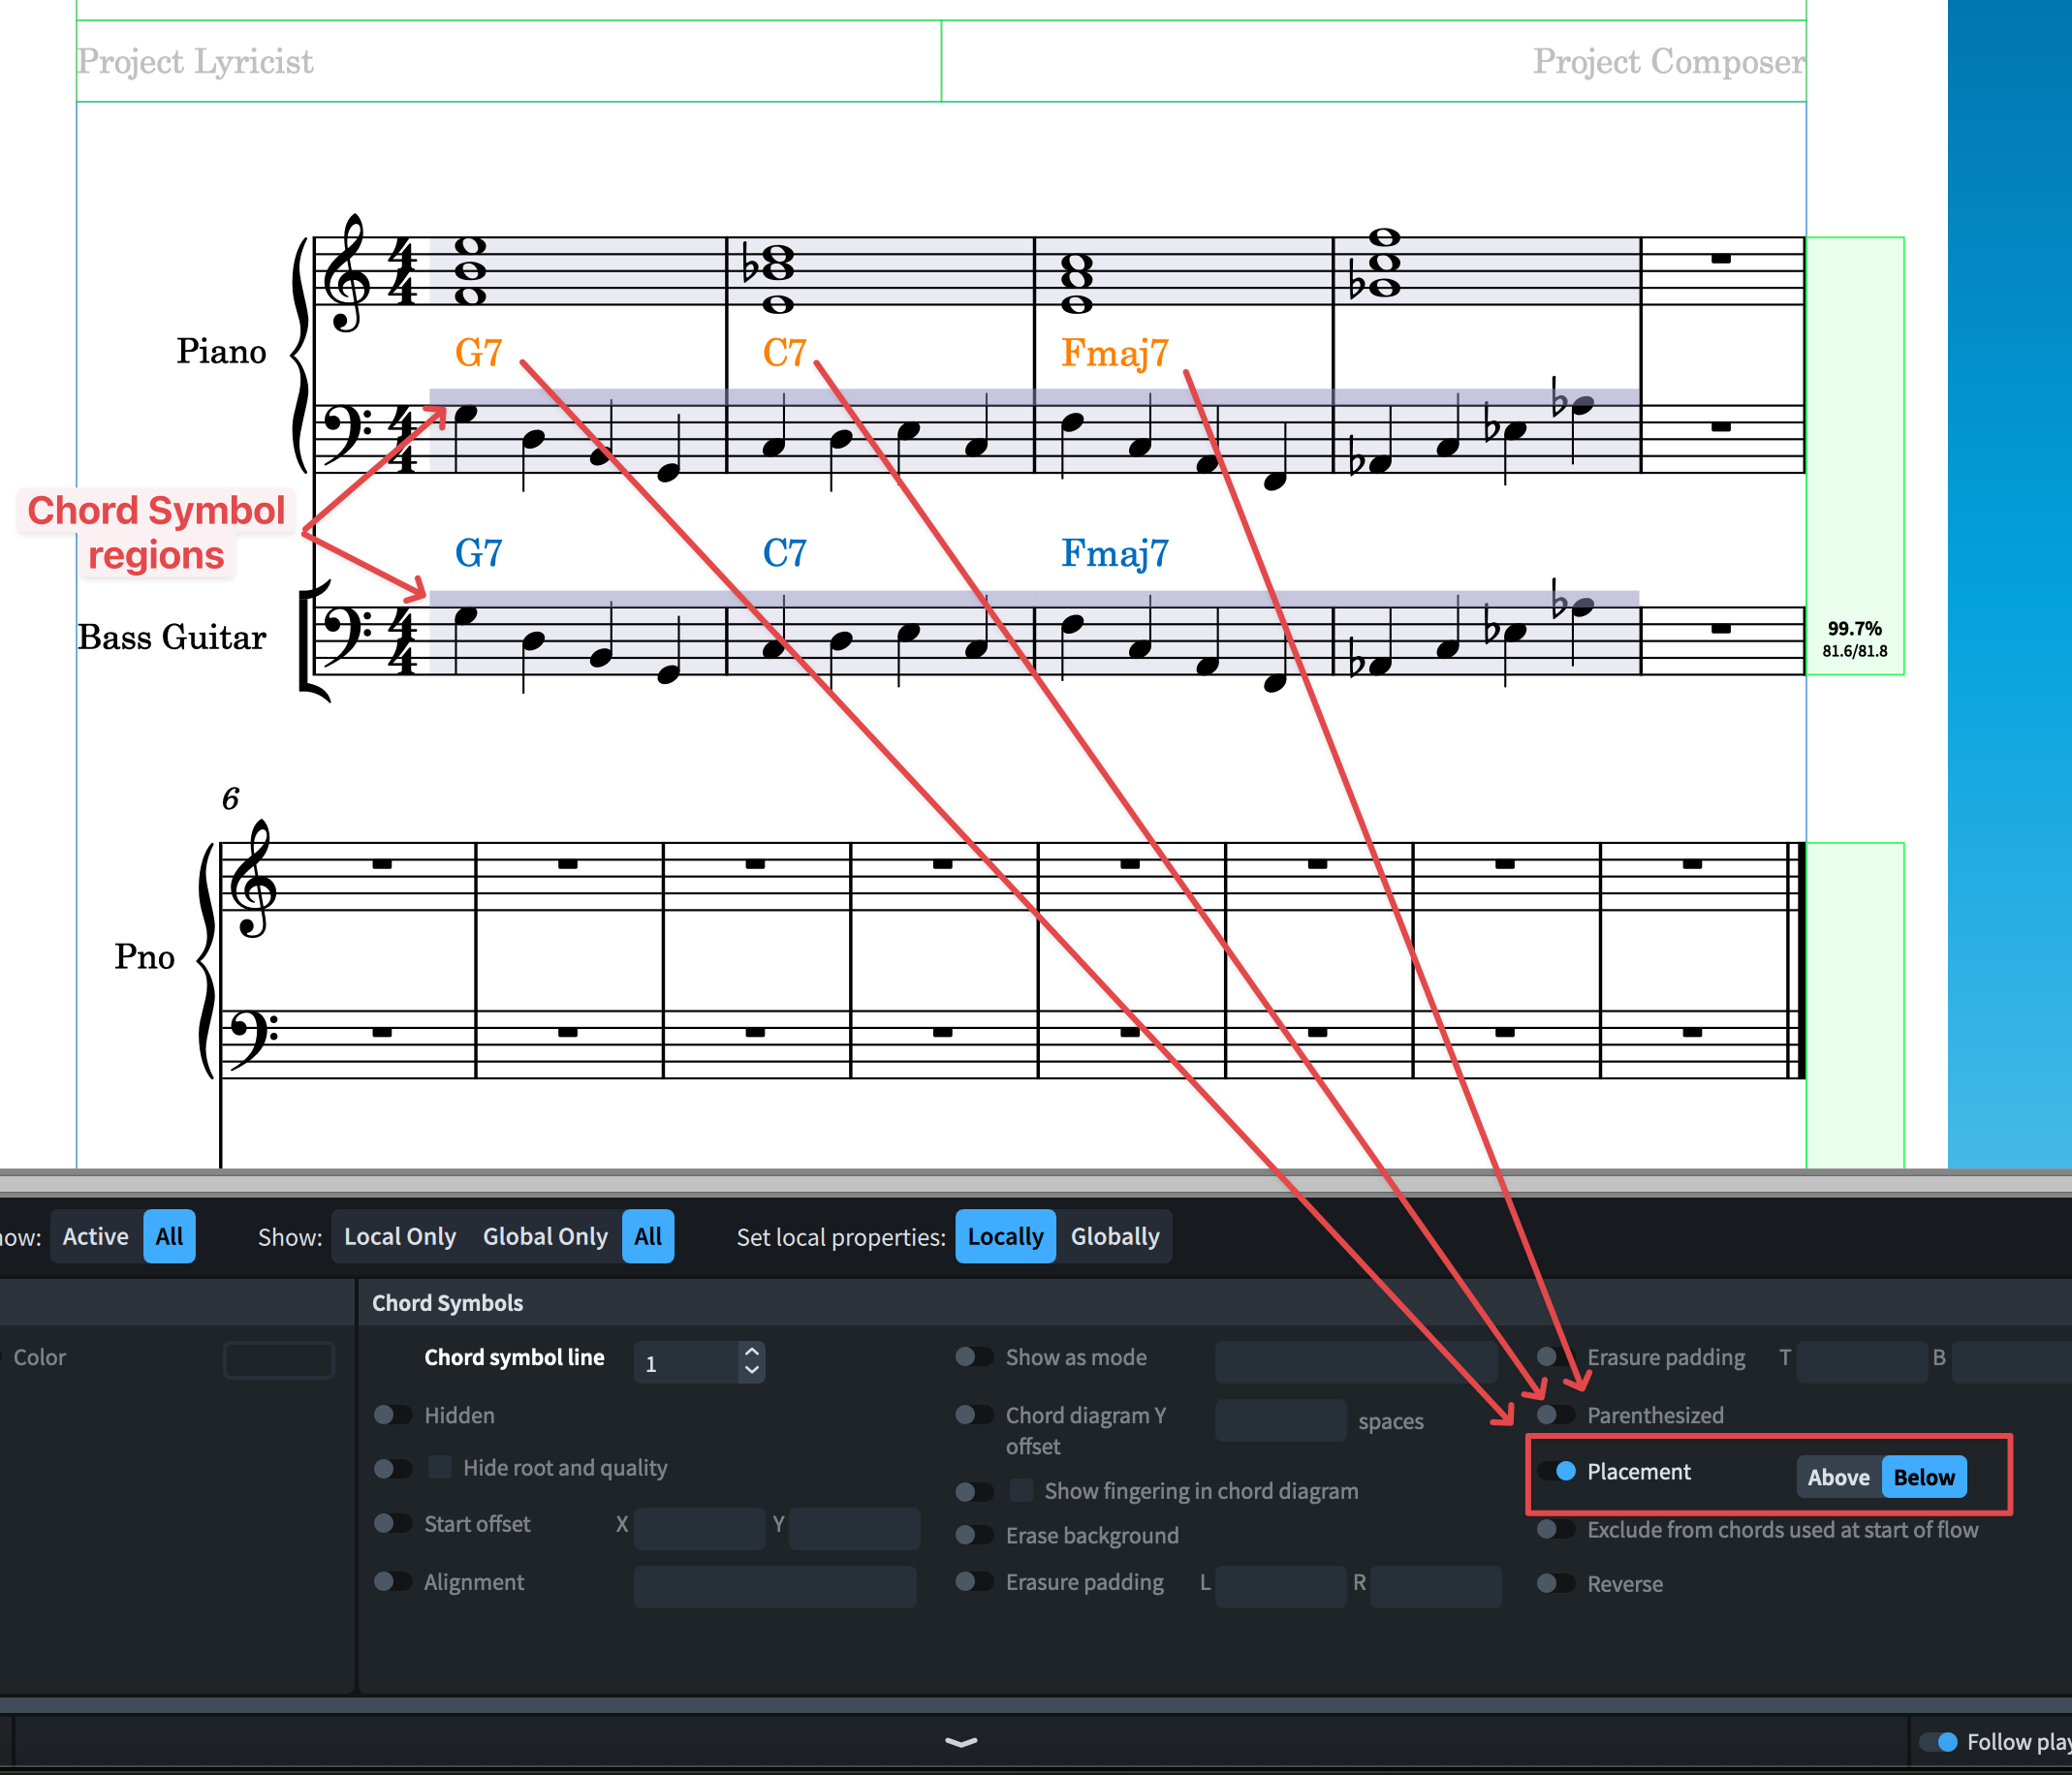2072x1775 pixels.
Task: Select the orange C7 chord symbol on Piano
Action: (x=784, y=353)
